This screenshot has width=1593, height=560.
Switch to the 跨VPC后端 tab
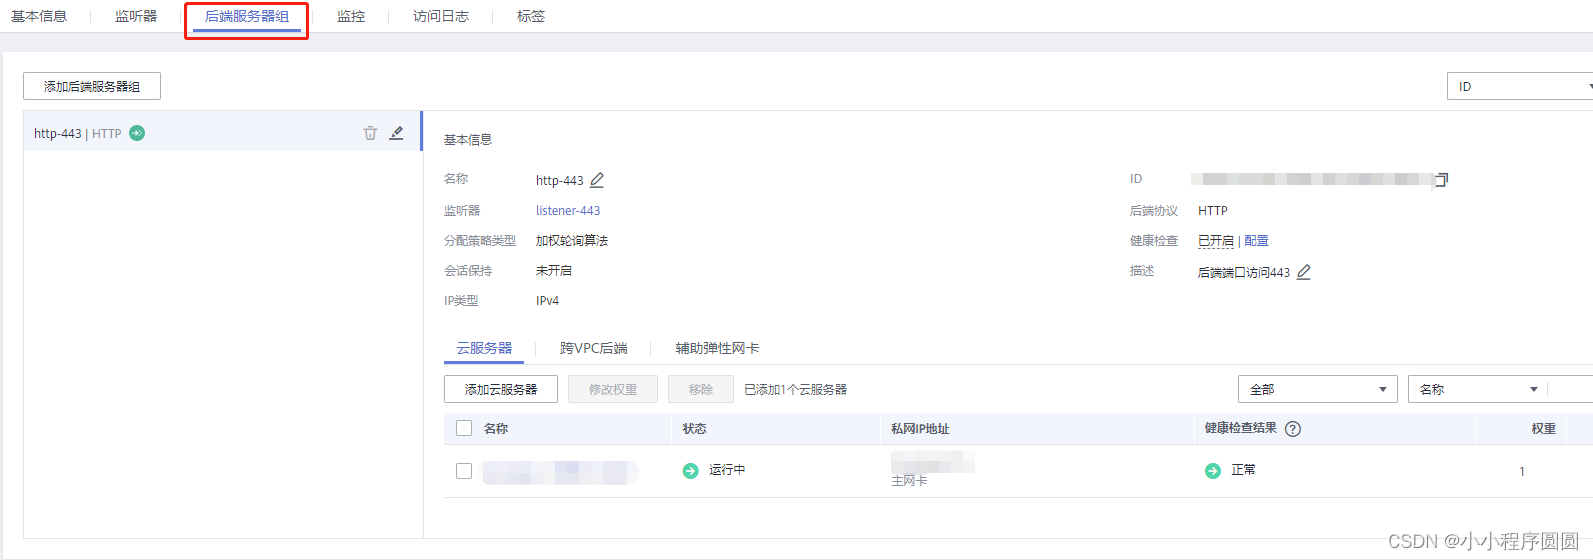[x=594, y=348]
